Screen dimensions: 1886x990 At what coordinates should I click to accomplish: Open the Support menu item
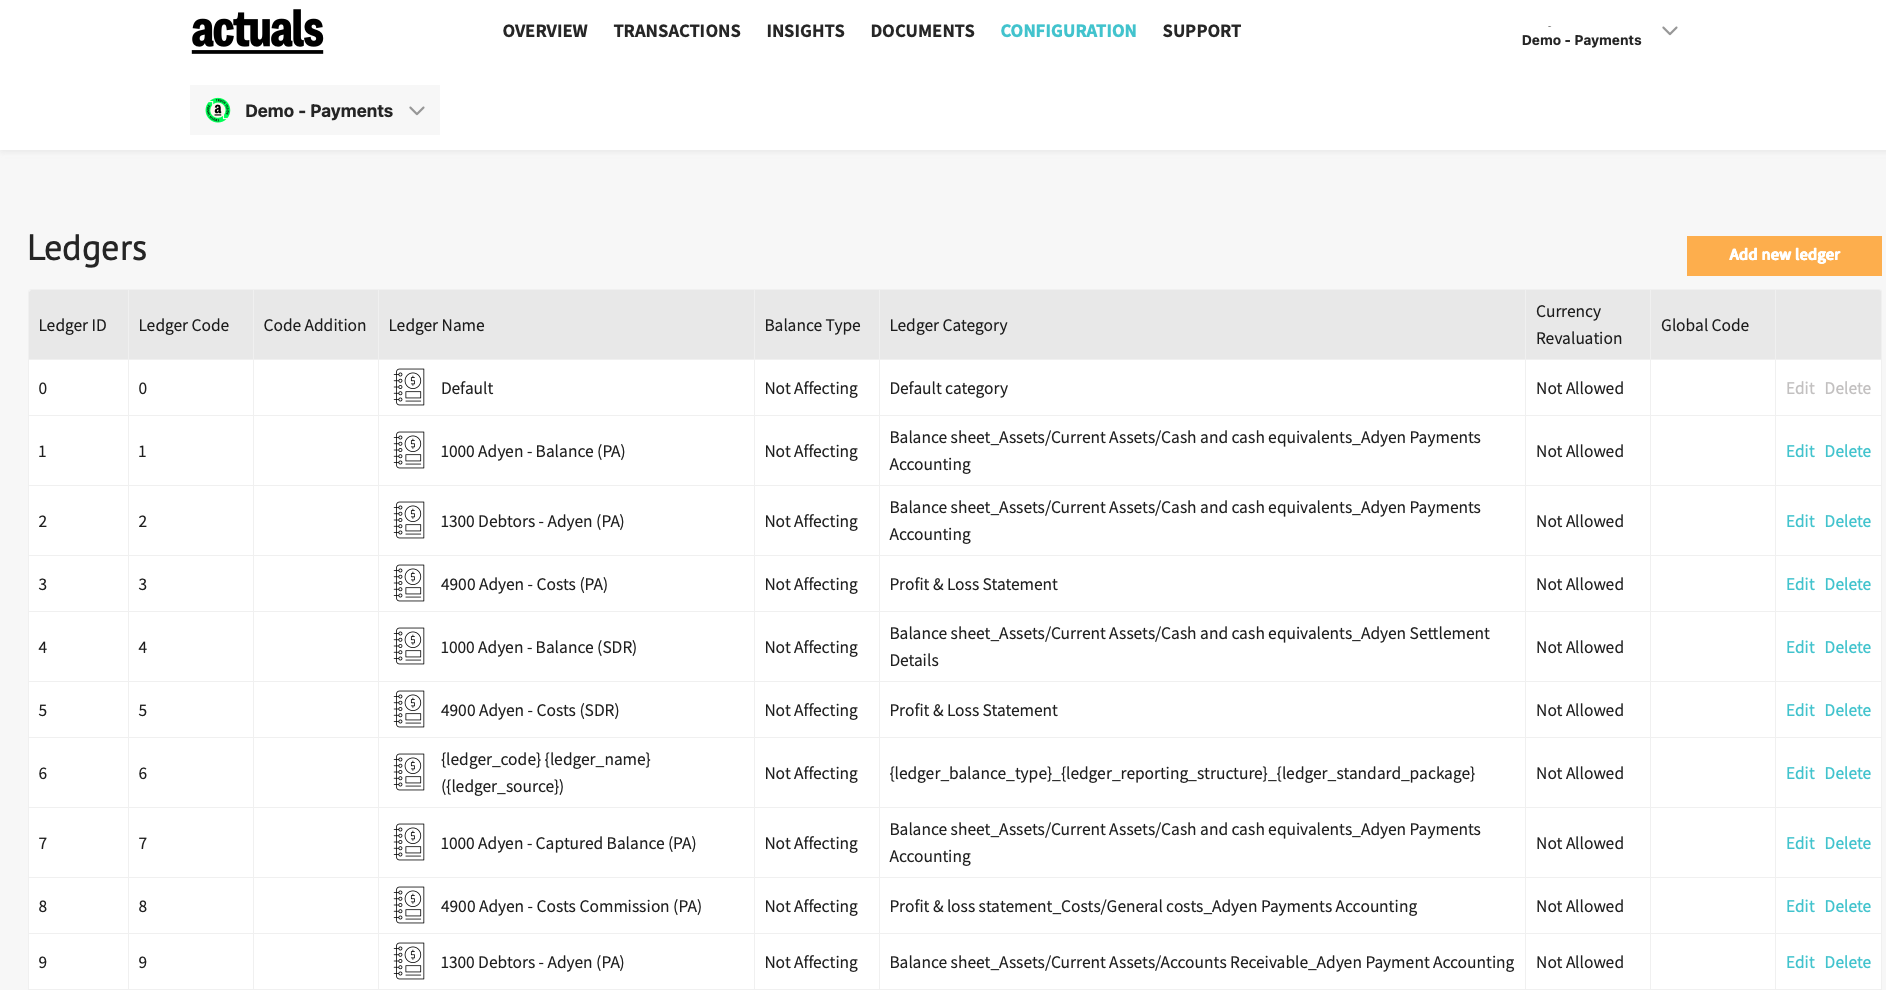click(x=1201, y=31)
